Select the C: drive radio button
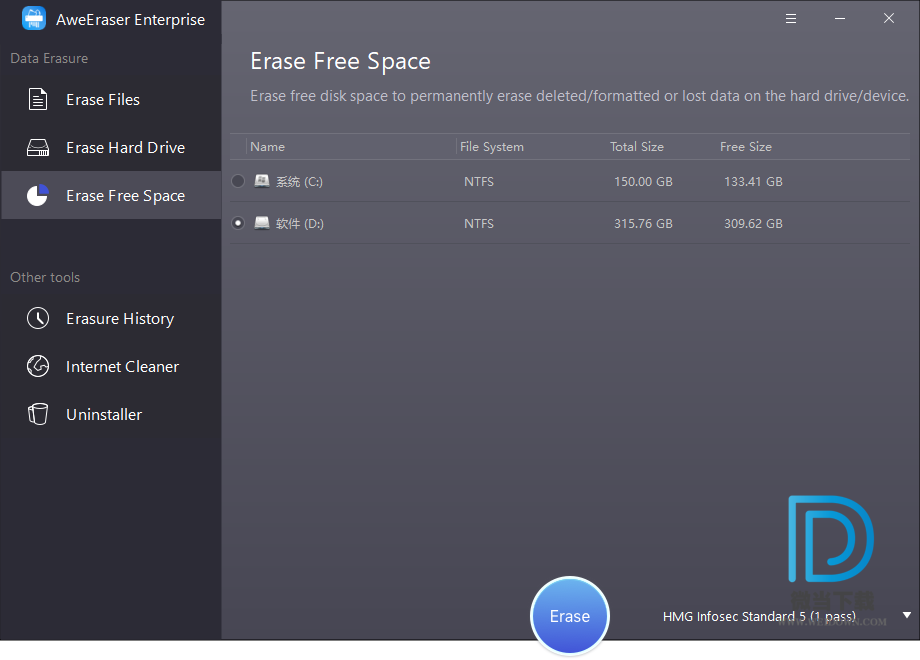Screen dimensions: 920x660 (238, 181)
